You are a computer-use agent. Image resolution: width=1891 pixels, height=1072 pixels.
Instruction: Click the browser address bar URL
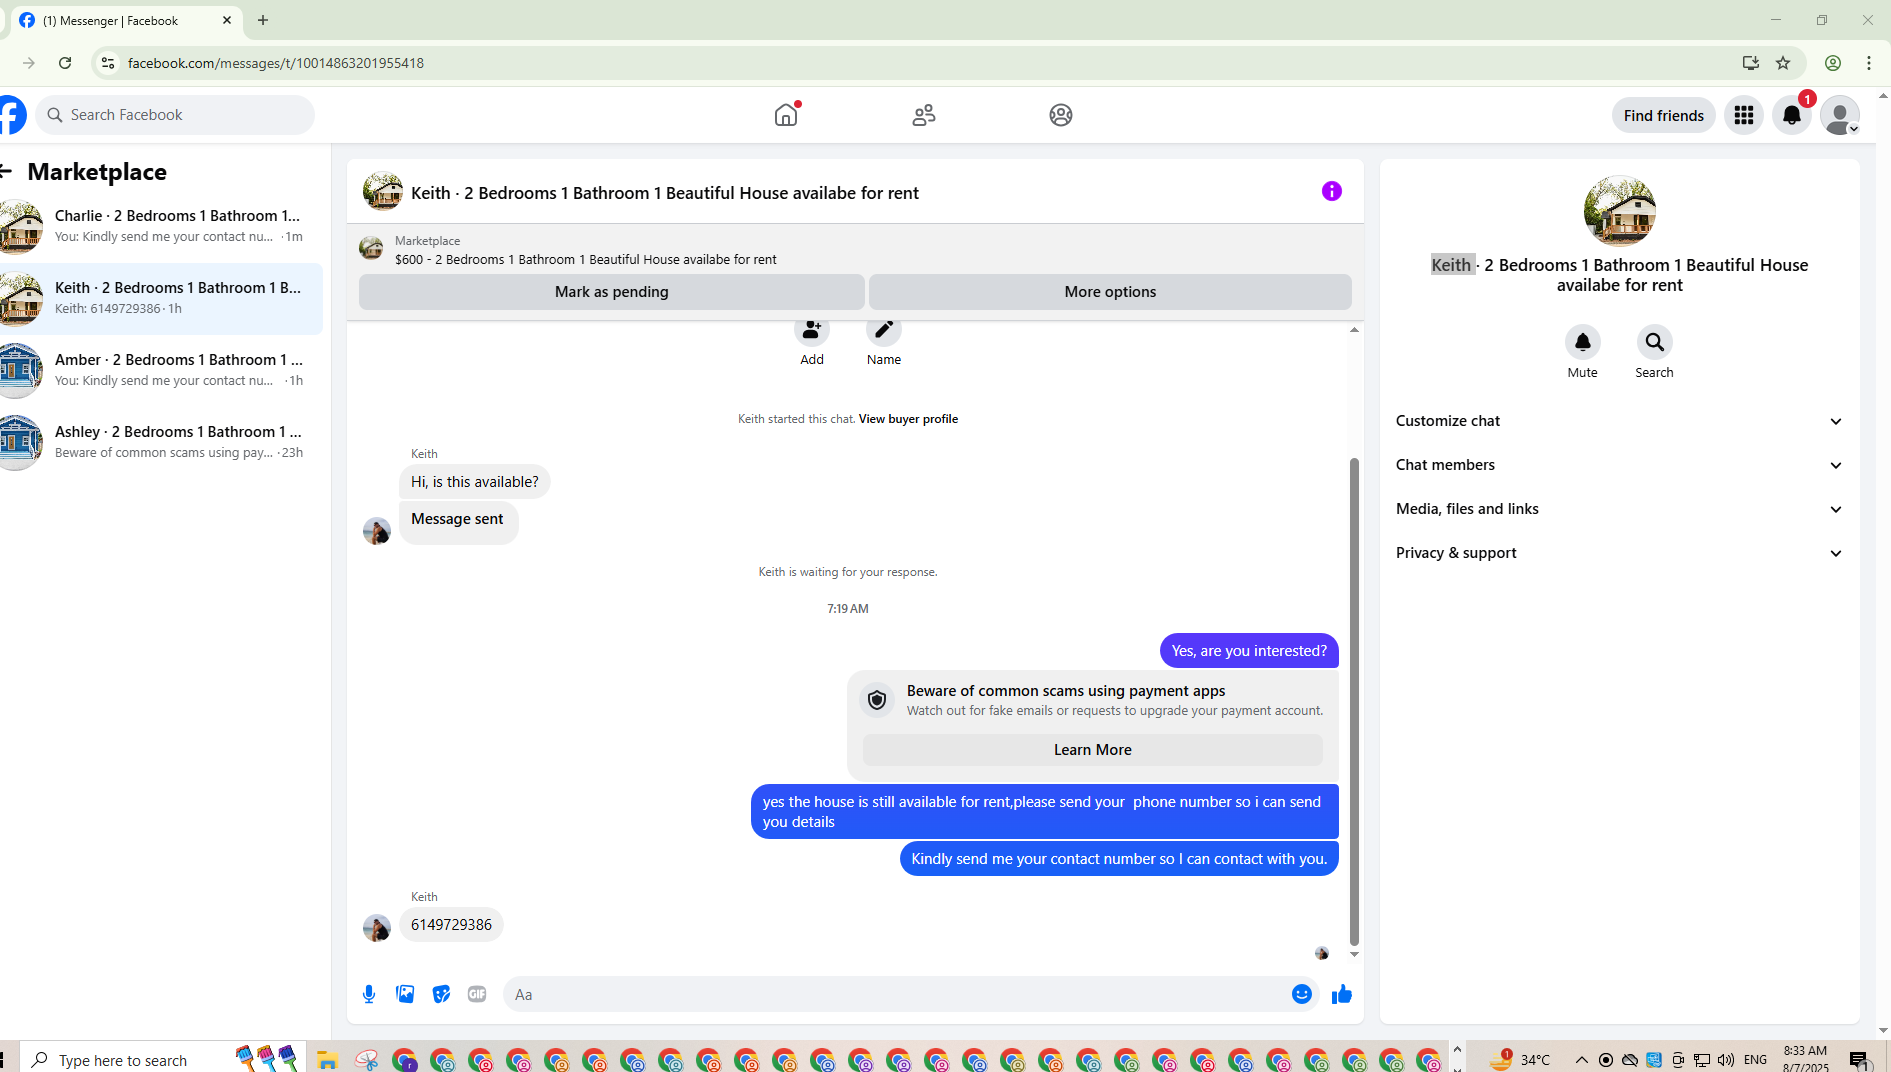(x=276, y=63)
